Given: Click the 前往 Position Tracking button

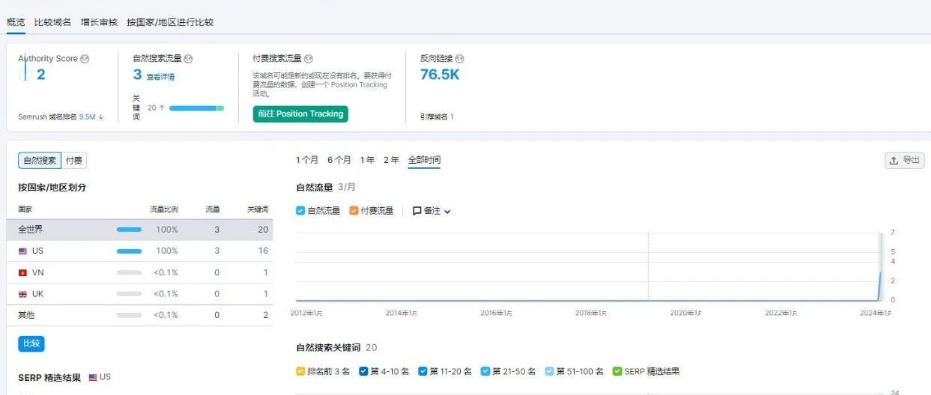Looking at the screenshot, I should click(x=300, y=114).
